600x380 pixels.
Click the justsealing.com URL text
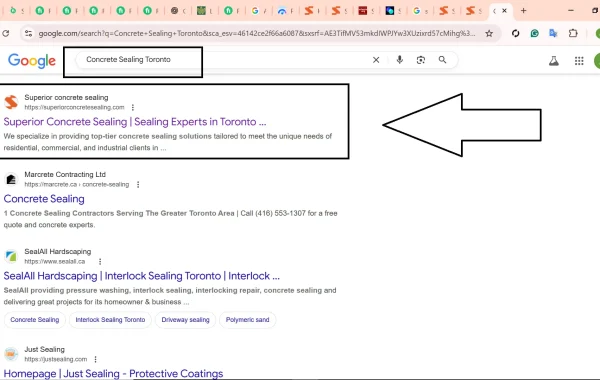pos(56,359)
